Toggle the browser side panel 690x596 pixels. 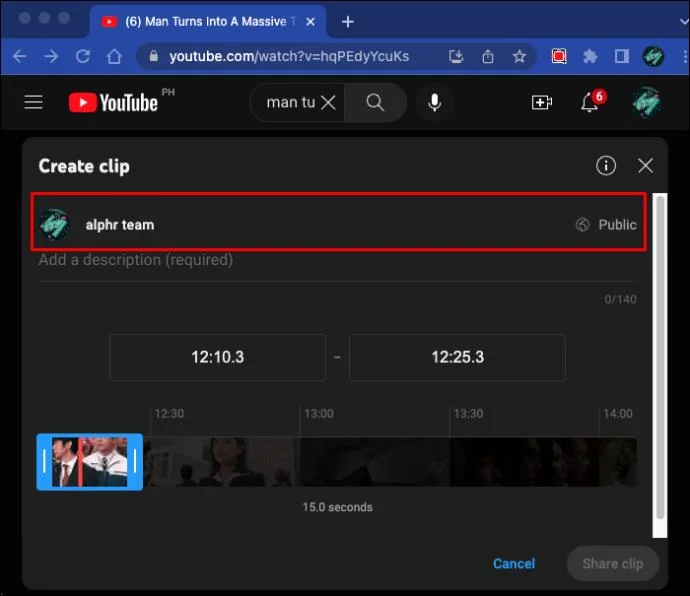[x=621, y=56]
